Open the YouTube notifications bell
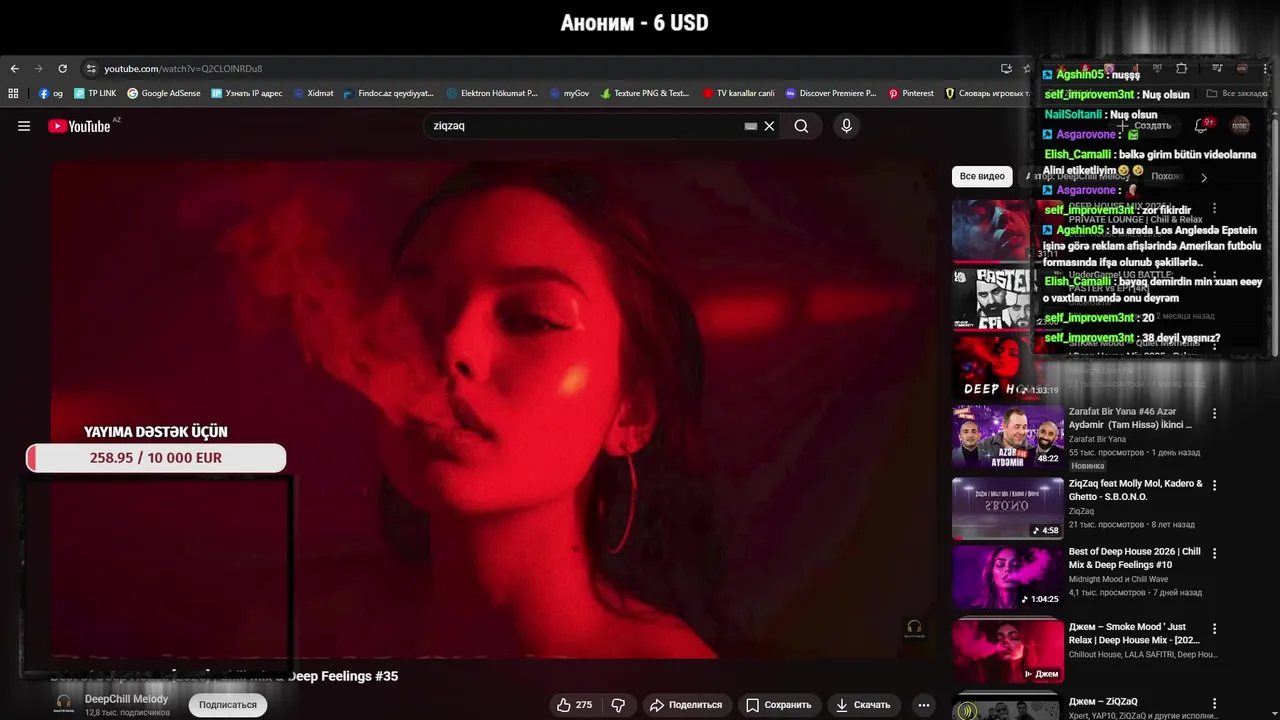Viewport: 1280px width, 720px height. tap(1201, 126)
